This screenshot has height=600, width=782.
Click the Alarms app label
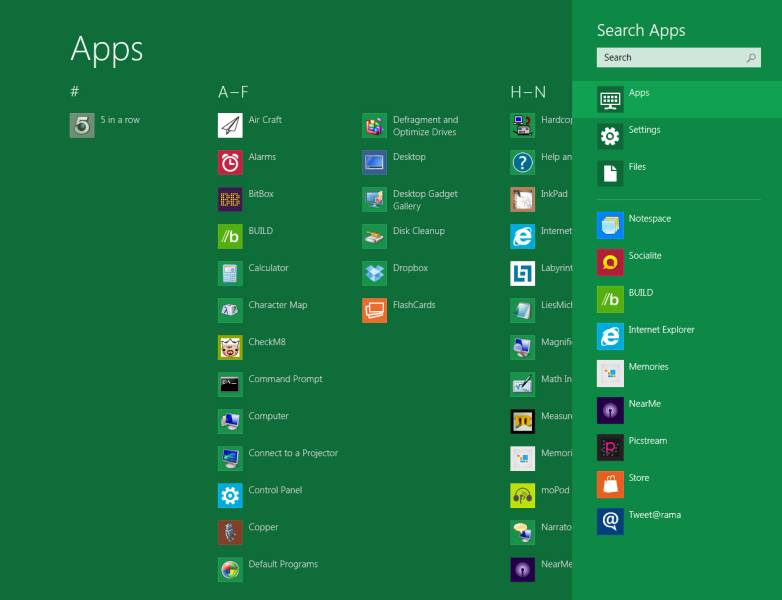[262, 157]
